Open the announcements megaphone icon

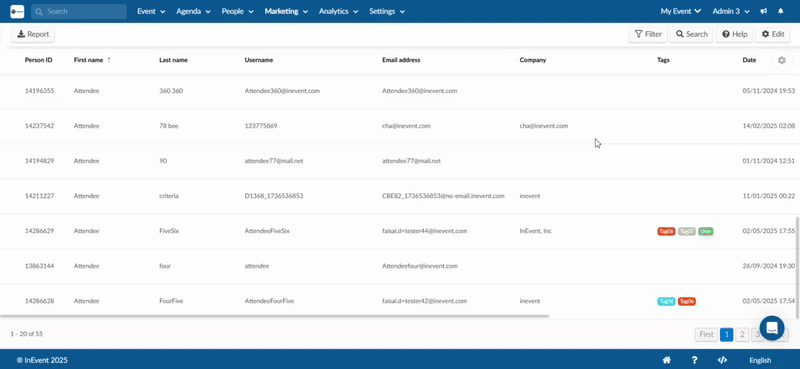763,11
